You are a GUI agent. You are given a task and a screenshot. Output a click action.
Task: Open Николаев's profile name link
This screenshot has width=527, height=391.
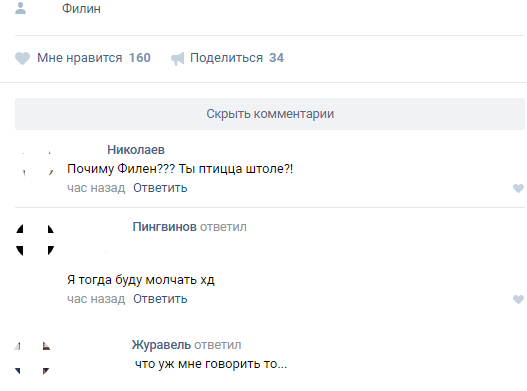coord(136,150)
